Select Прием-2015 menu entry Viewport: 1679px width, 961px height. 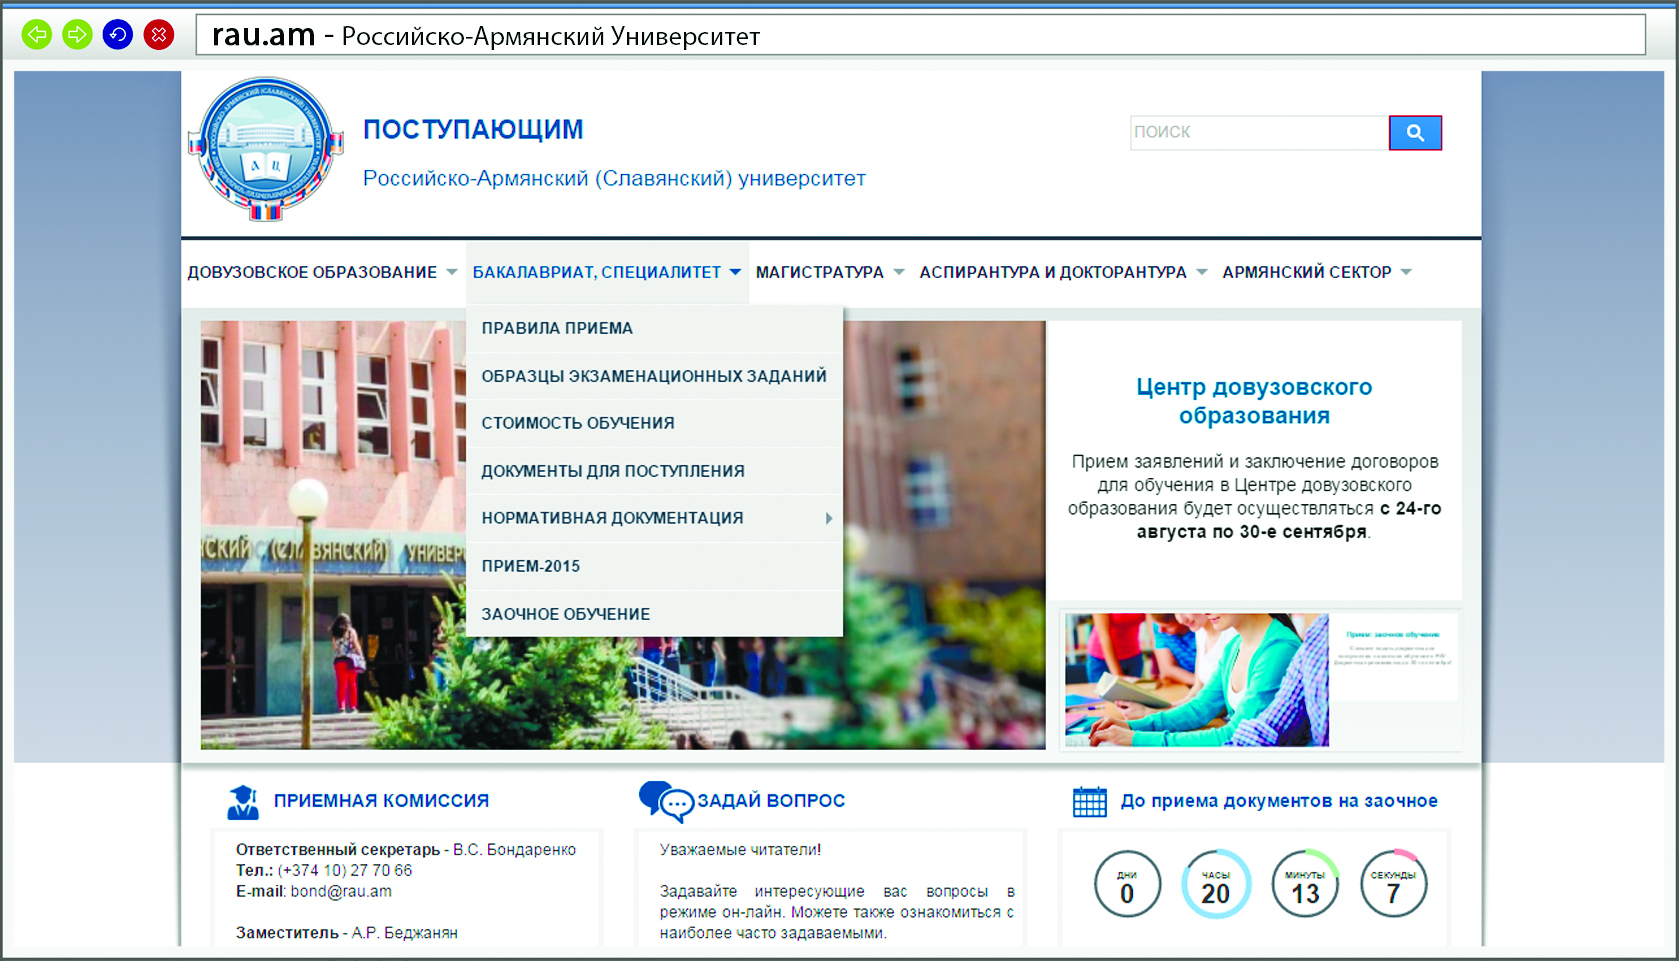pos(655,566)
